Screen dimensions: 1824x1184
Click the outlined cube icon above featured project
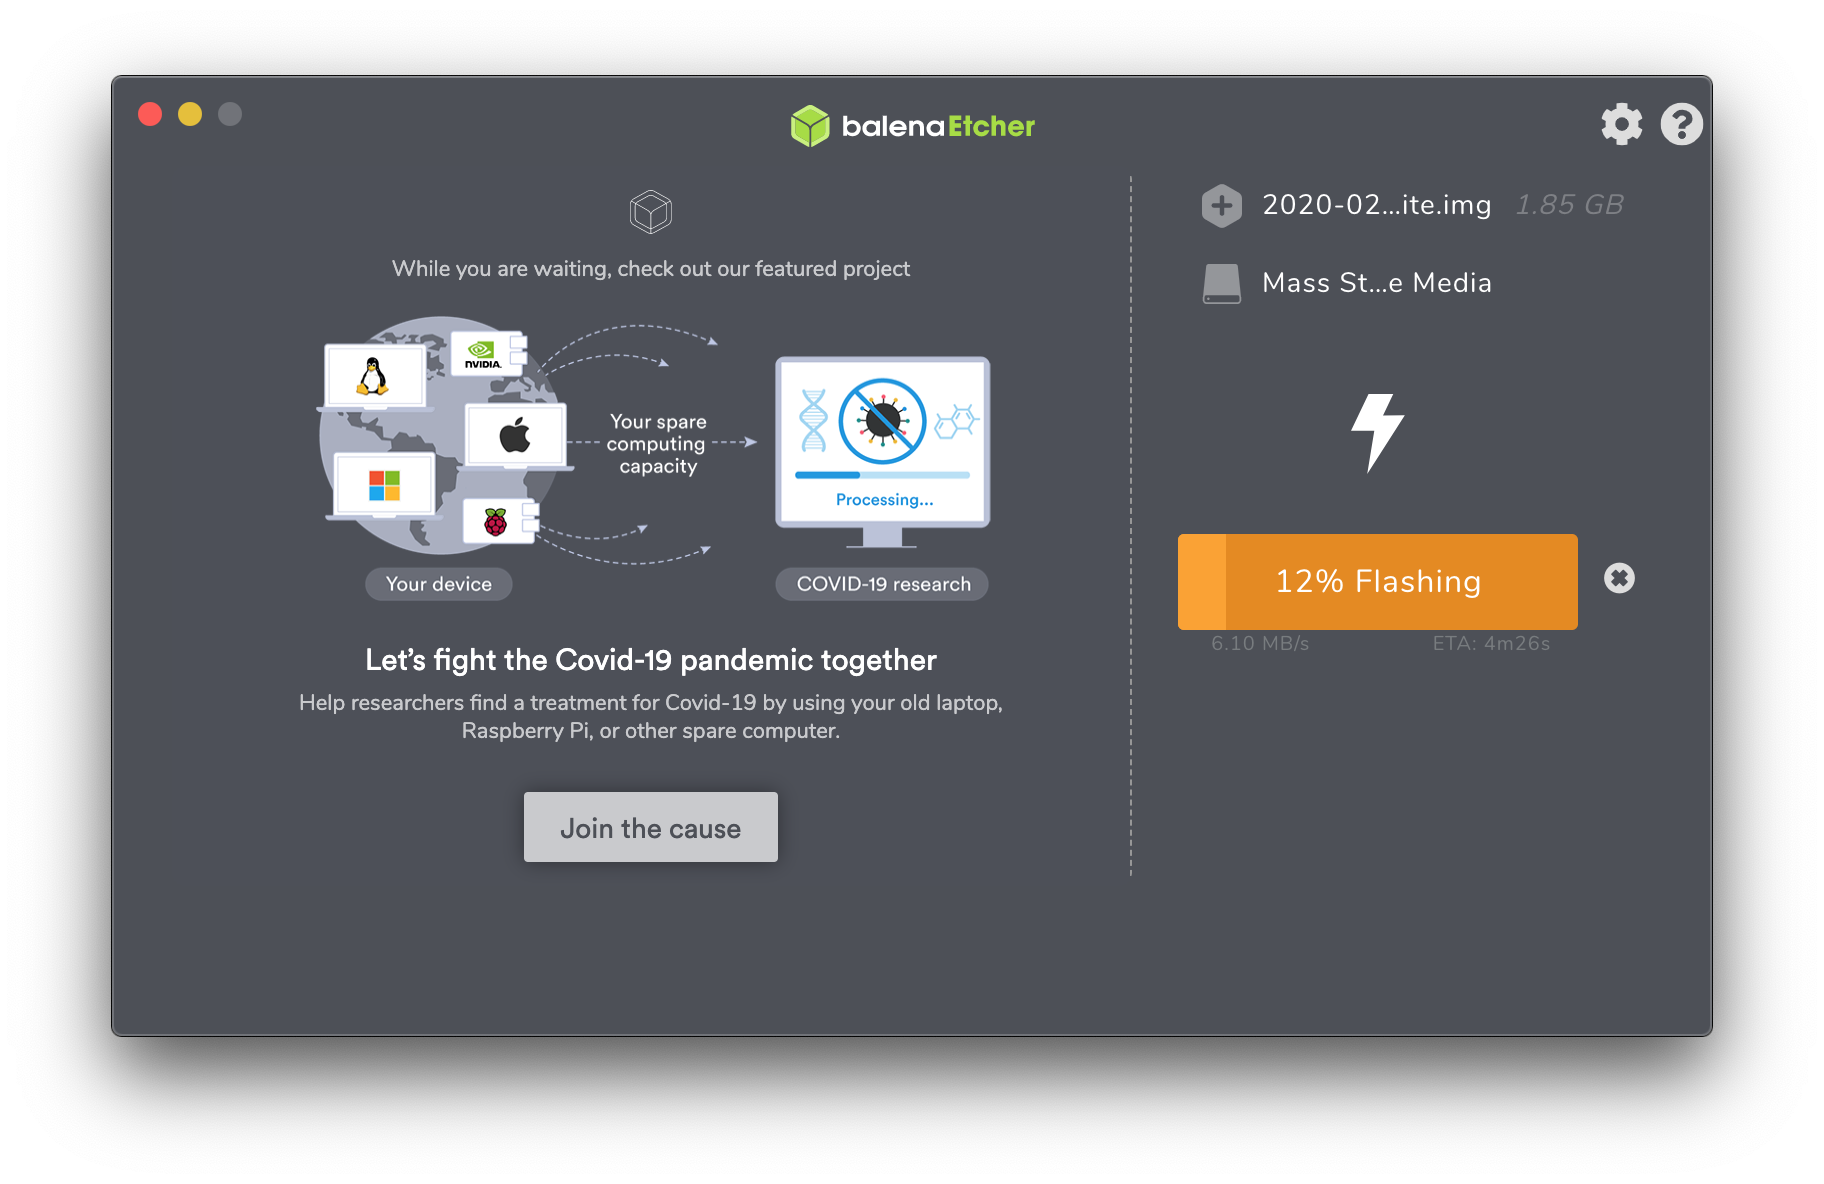pos(650,212)
